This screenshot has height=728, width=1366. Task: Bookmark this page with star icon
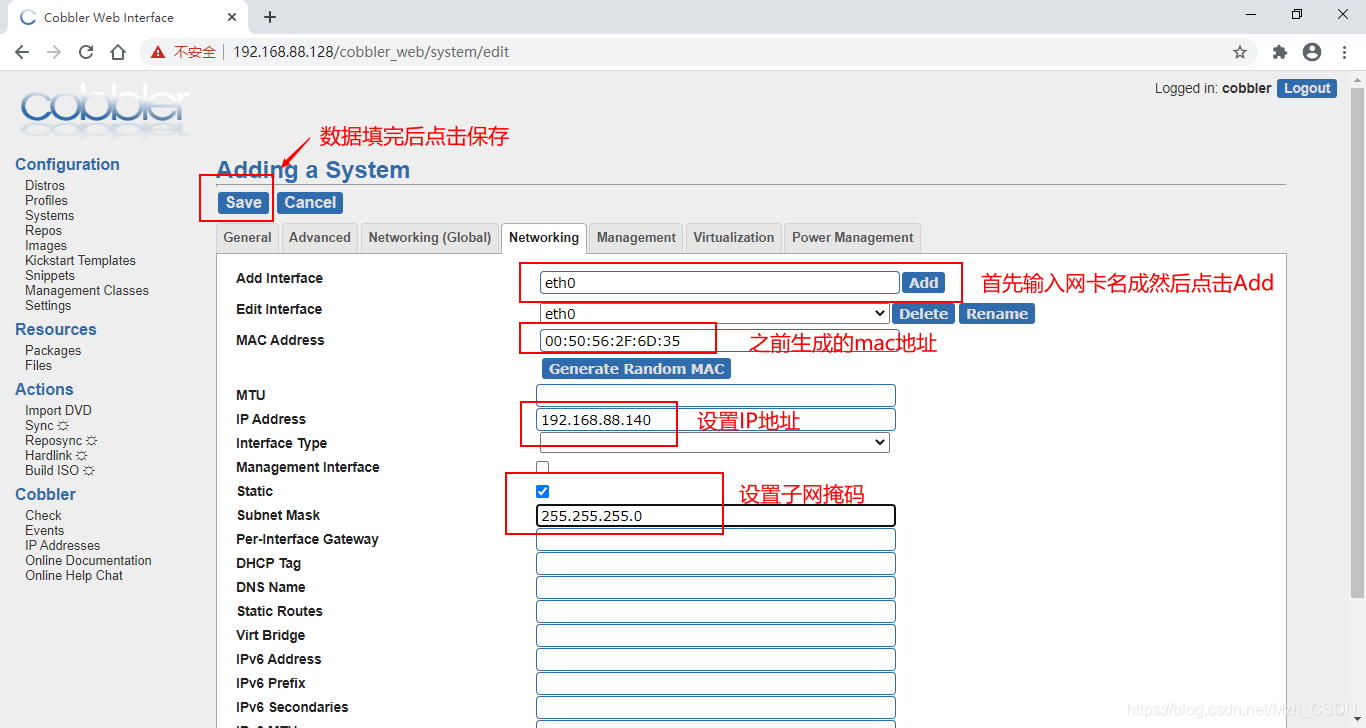[1240, 52]
